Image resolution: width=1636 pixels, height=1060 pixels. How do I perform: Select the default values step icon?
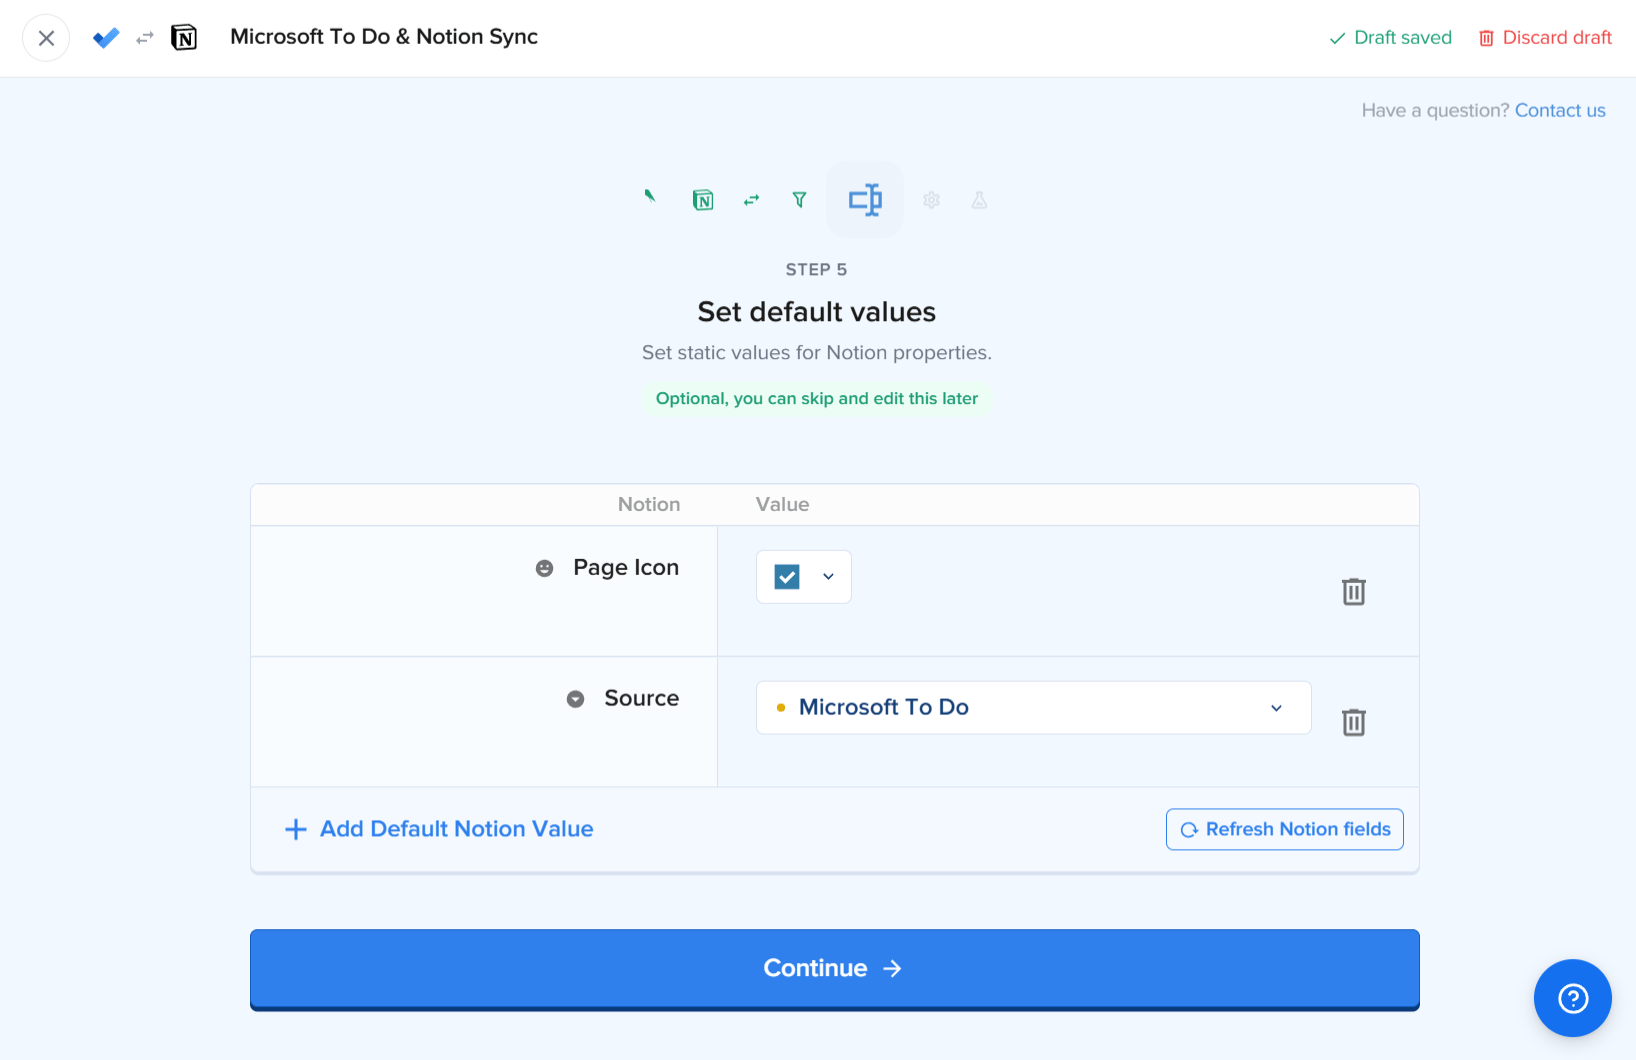[x=865, y=200]
